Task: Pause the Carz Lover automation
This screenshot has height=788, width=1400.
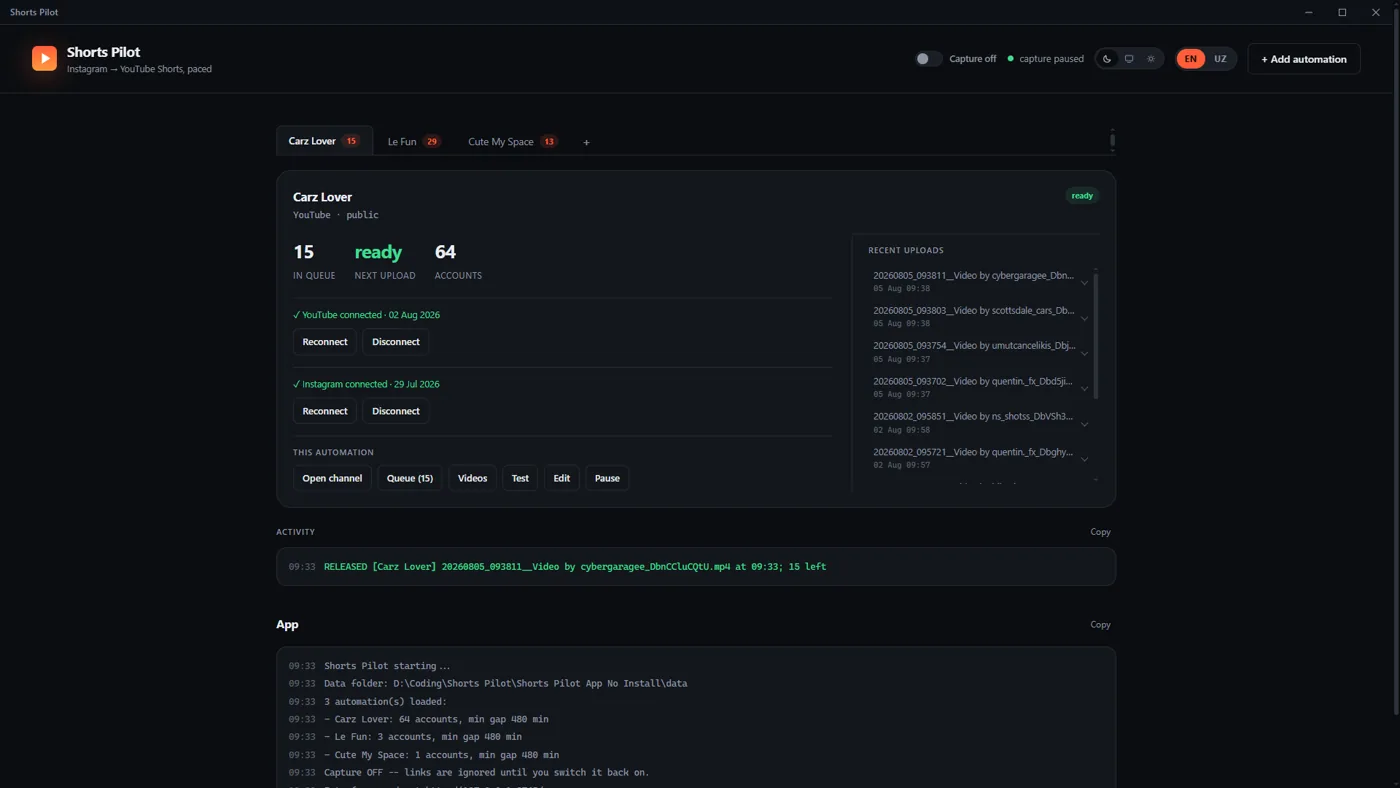Action: coord(607,478)
